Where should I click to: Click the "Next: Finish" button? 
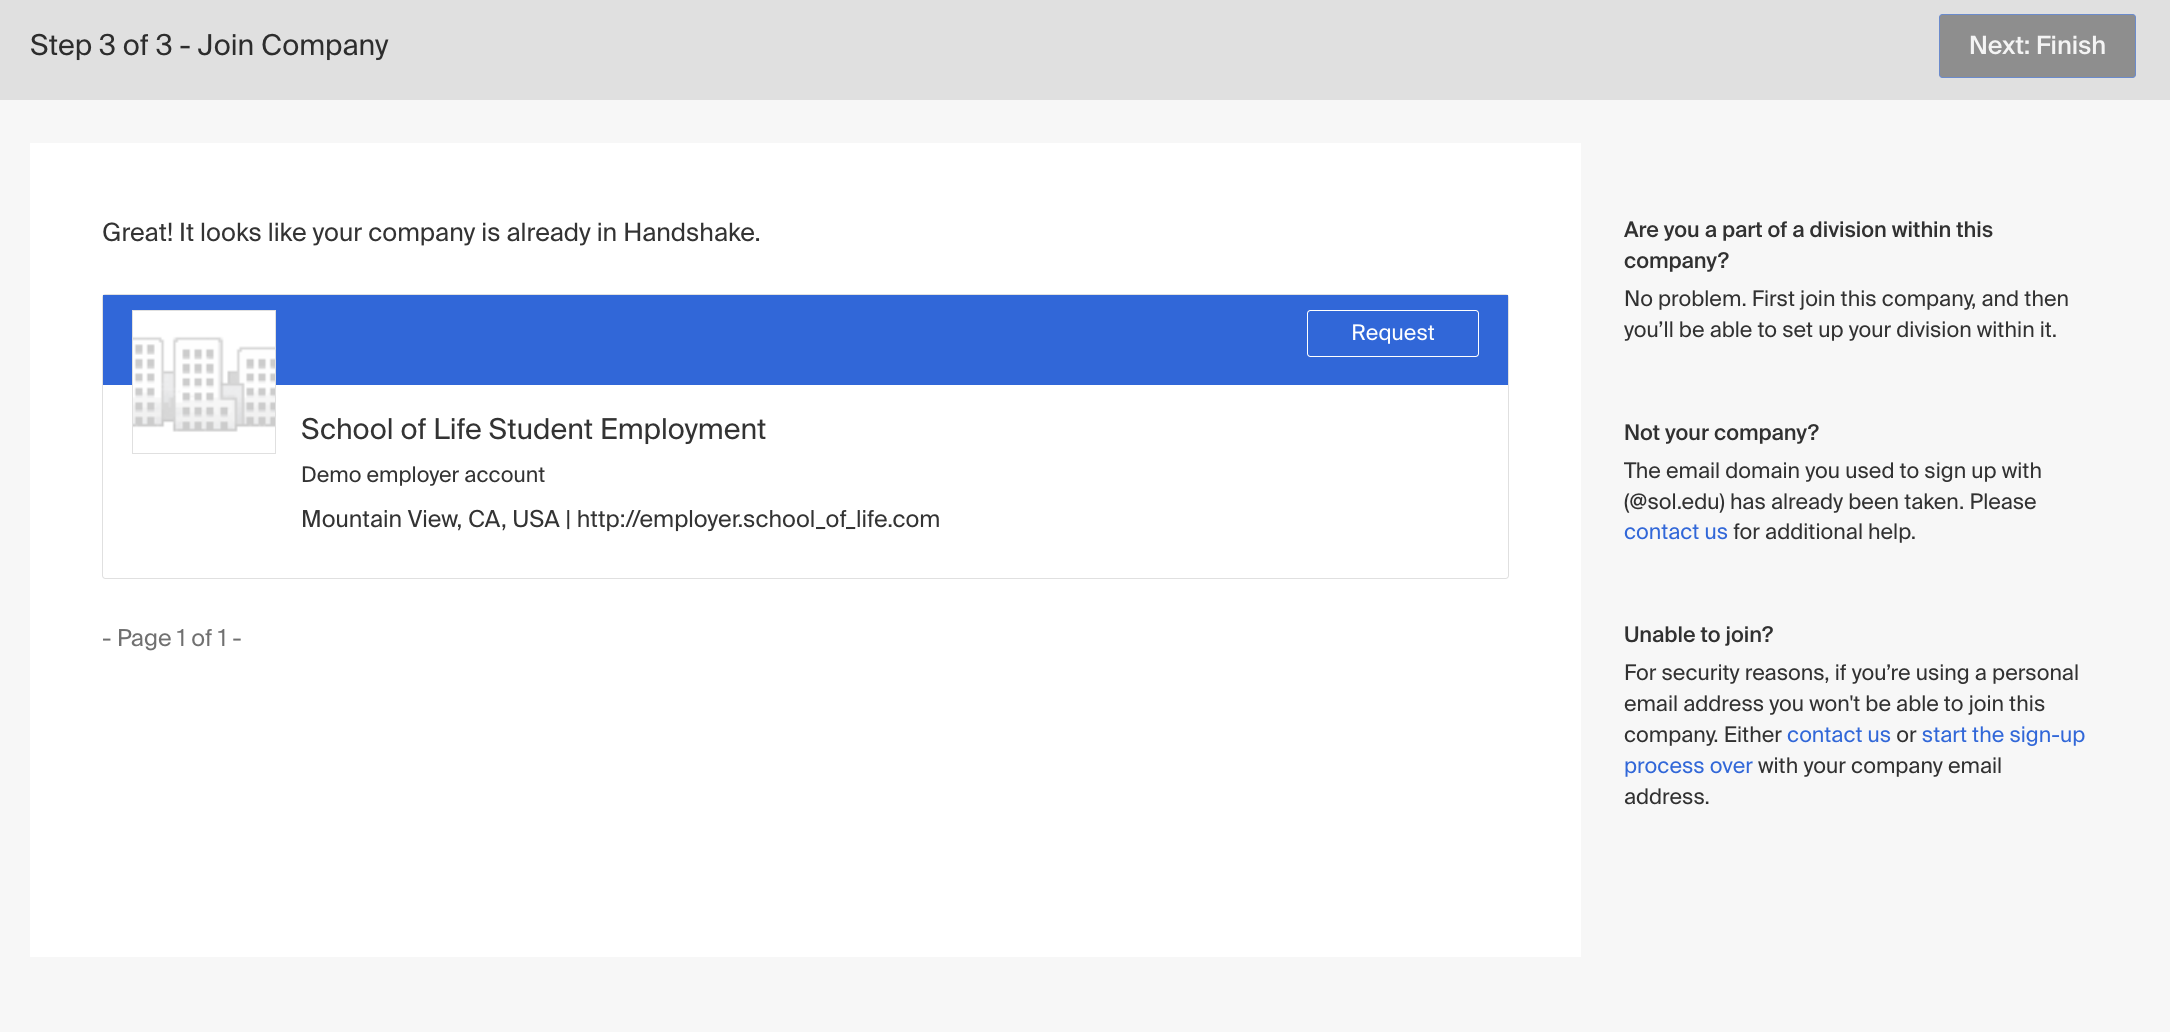(2036, 45)
